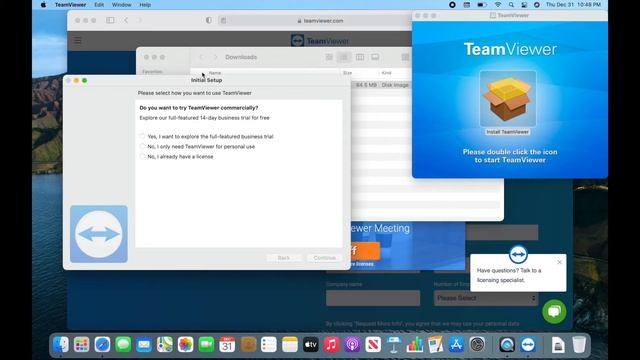Choose the personal use only option
640x360 pixels.
[142, 146]
